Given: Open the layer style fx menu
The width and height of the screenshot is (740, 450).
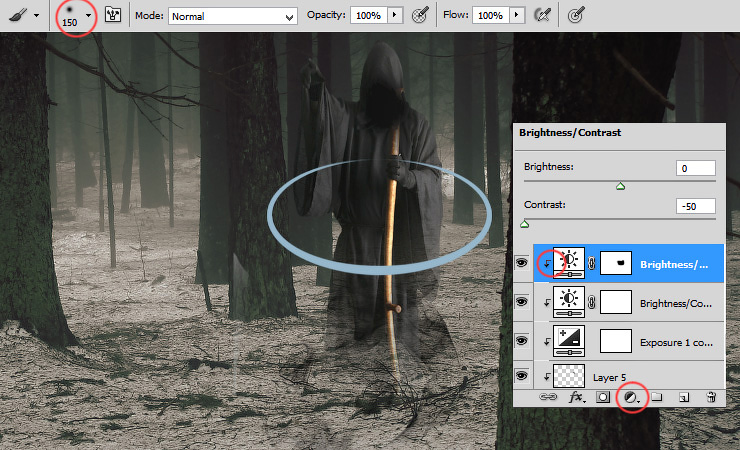Looking at the screenshot, I should 576,398.
